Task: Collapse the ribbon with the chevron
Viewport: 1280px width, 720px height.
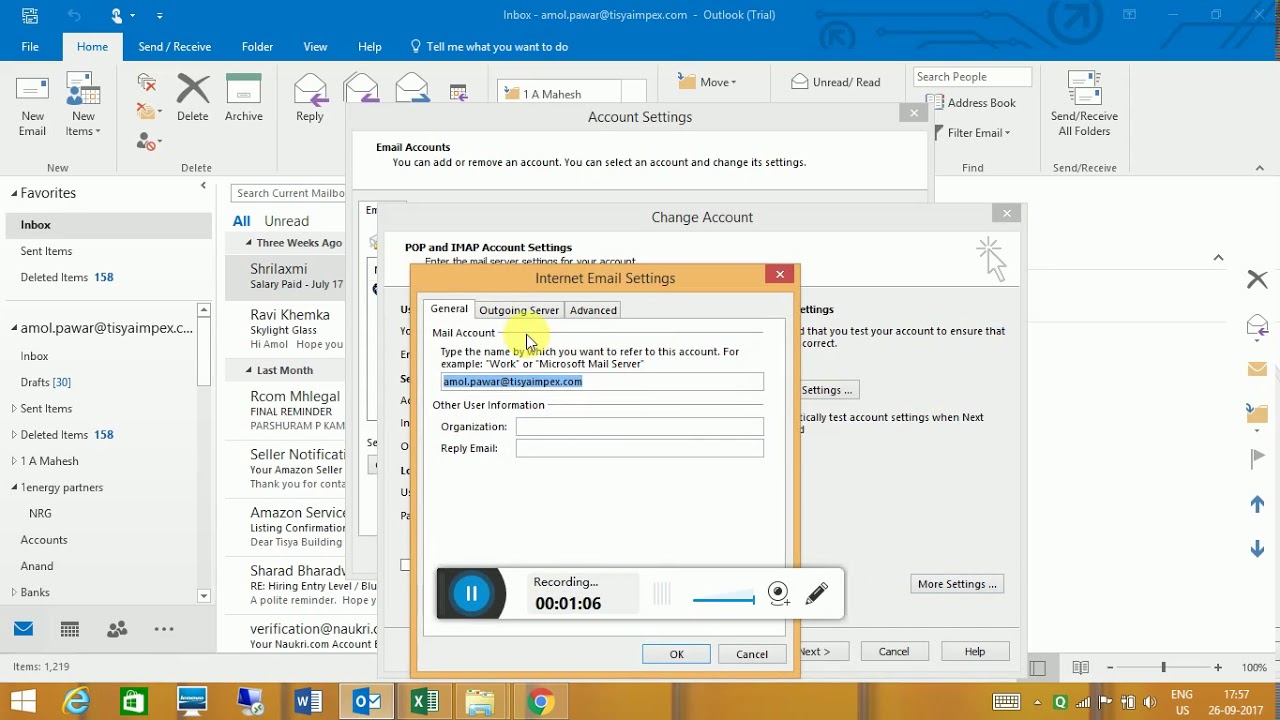Action: 1260,168
